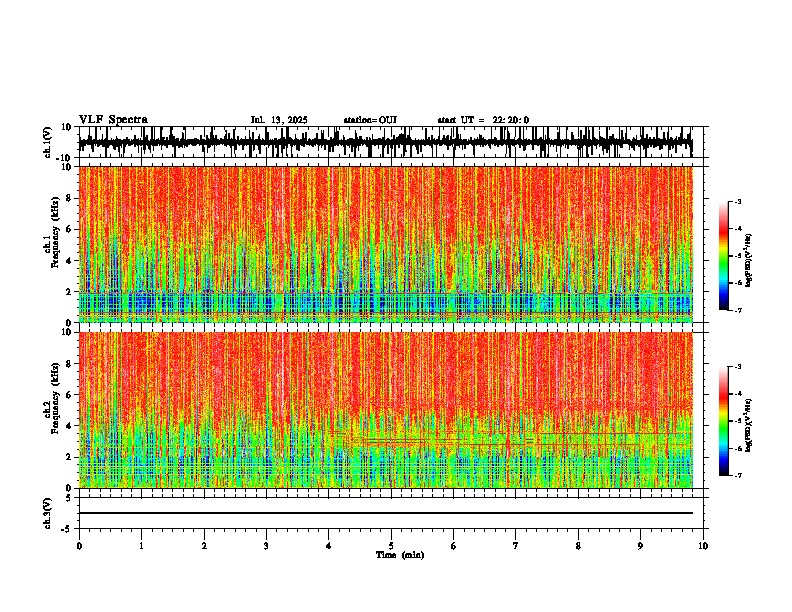The width and height of the screenshot is (792, 612).
Task: Click the ch.2 colorbar 'log(PSD)(V²/Hz)' label
Action: (749, 425)
